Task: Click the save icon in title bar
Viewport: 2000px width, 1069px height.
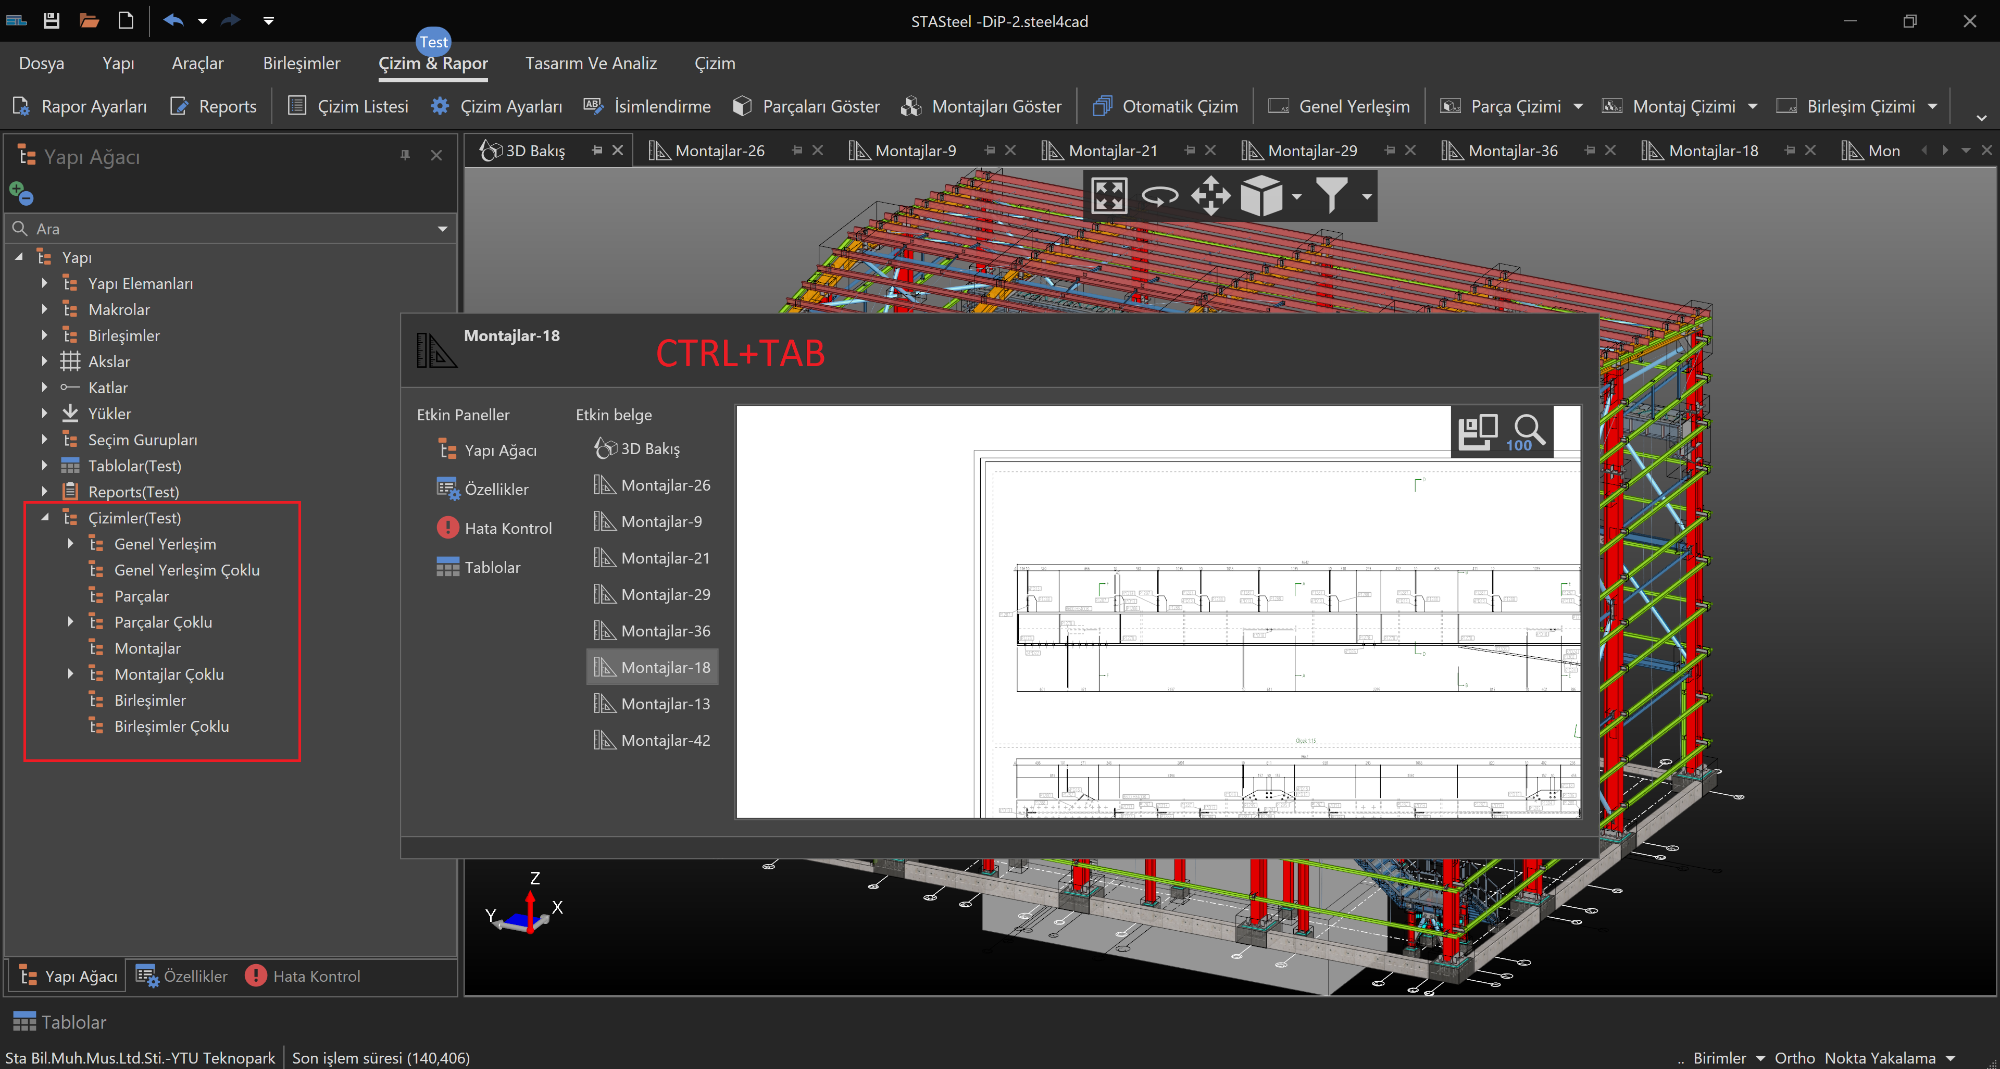Action: click(x=52, y=20)
